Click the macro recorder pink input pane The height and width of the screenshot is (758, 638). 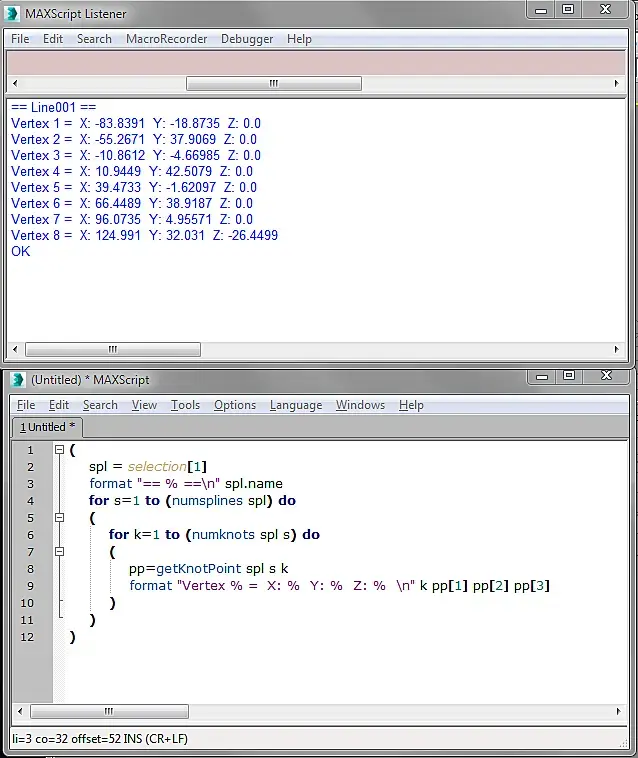pos(317,63)
